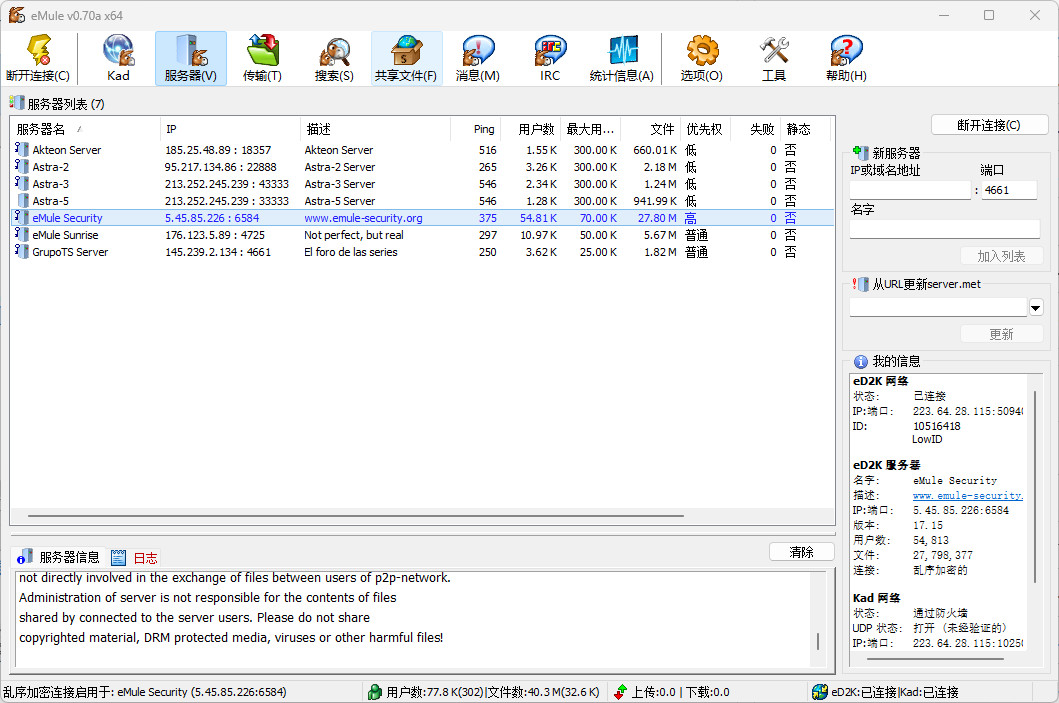Click the server icon of GrupoTS Server row
Screen dimensions: 1059x703
pos(22,251)
